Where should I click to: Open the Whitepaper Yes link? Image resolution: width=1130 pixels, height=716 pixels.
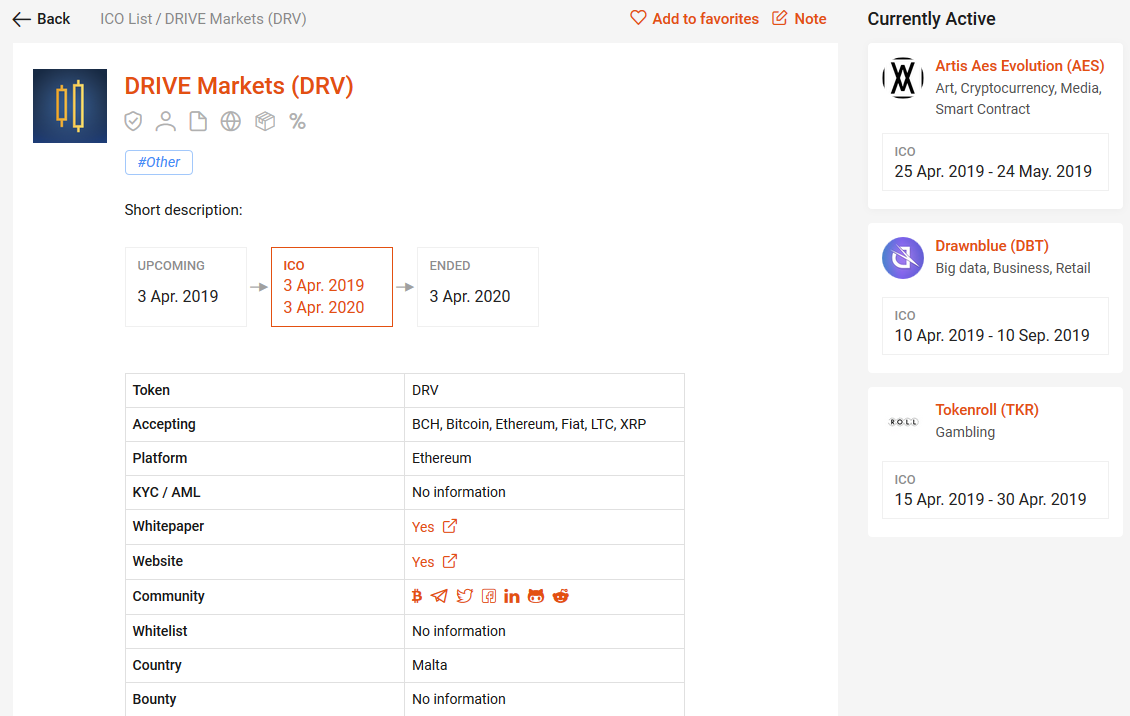pos(434,527)
